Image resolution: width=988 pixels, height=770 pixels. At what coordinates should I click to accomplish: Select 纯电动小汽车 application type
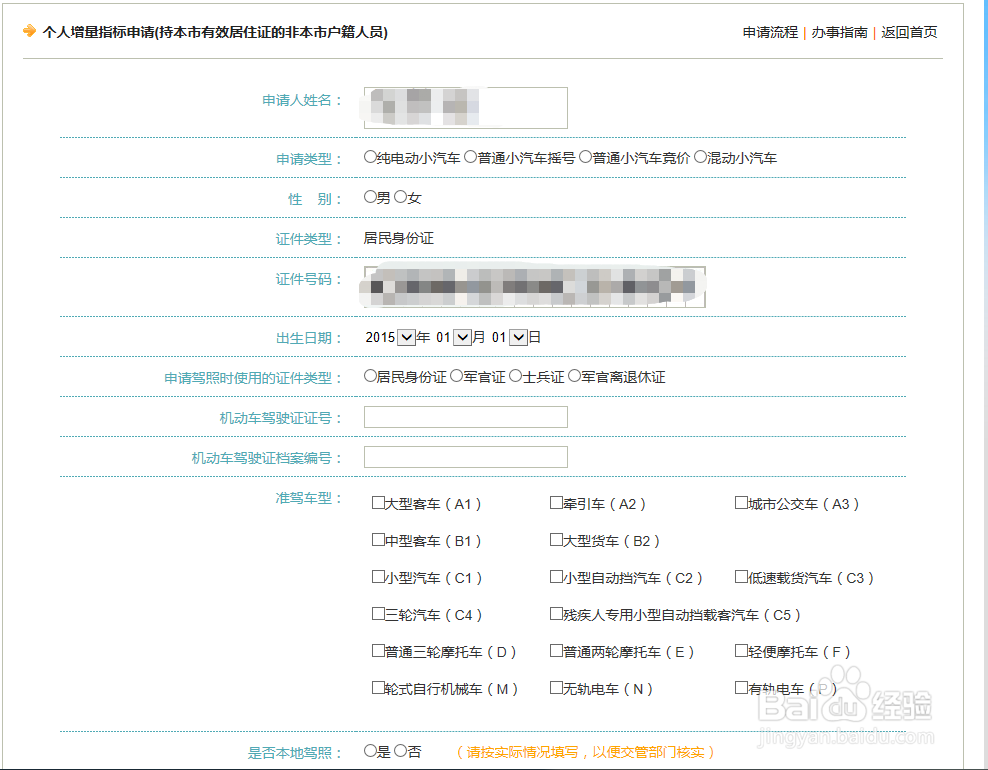[370, 157]
